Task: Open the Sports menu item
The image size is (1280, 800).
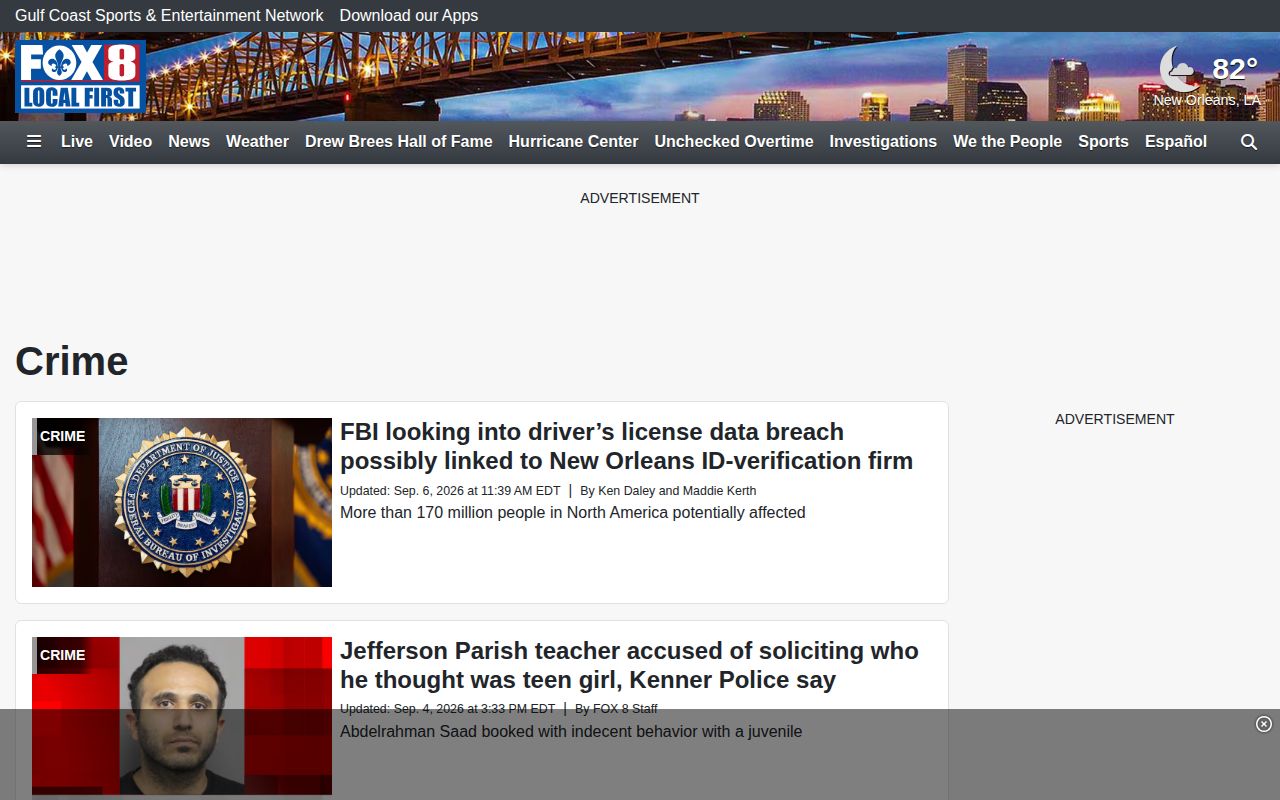Action: pyautogui.click(x=1103, y=142)
